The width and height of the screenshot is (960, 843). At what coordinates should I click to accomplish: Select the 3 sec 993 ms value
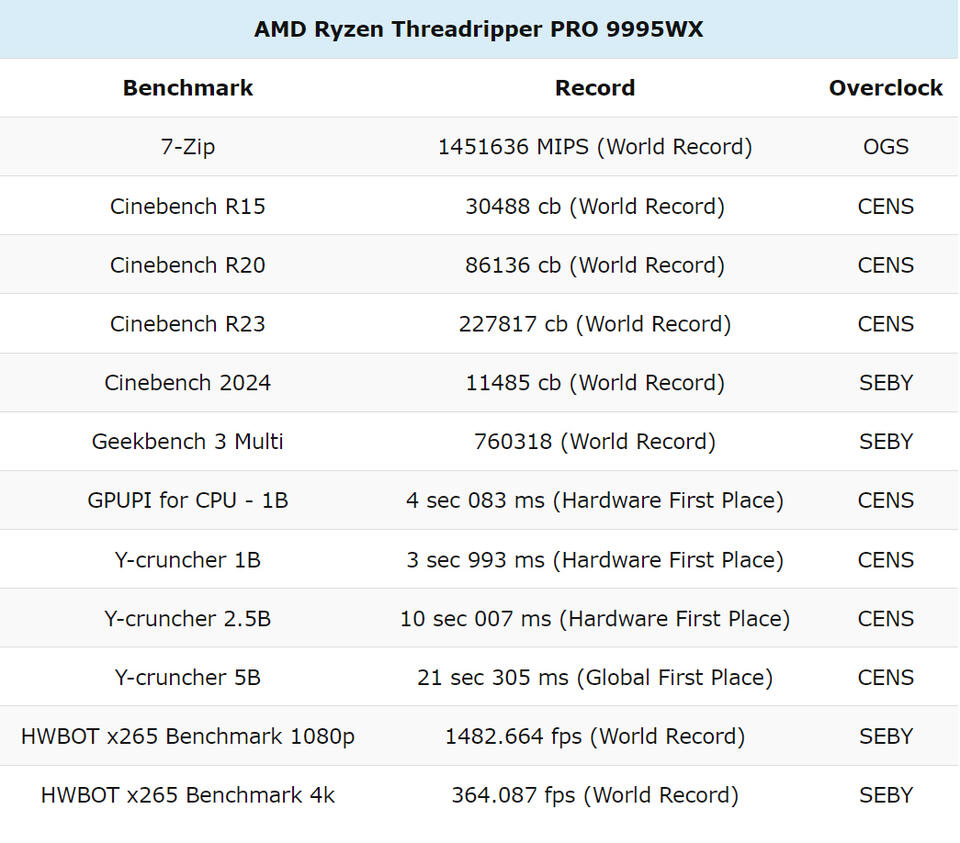click(x=476, y=560)
